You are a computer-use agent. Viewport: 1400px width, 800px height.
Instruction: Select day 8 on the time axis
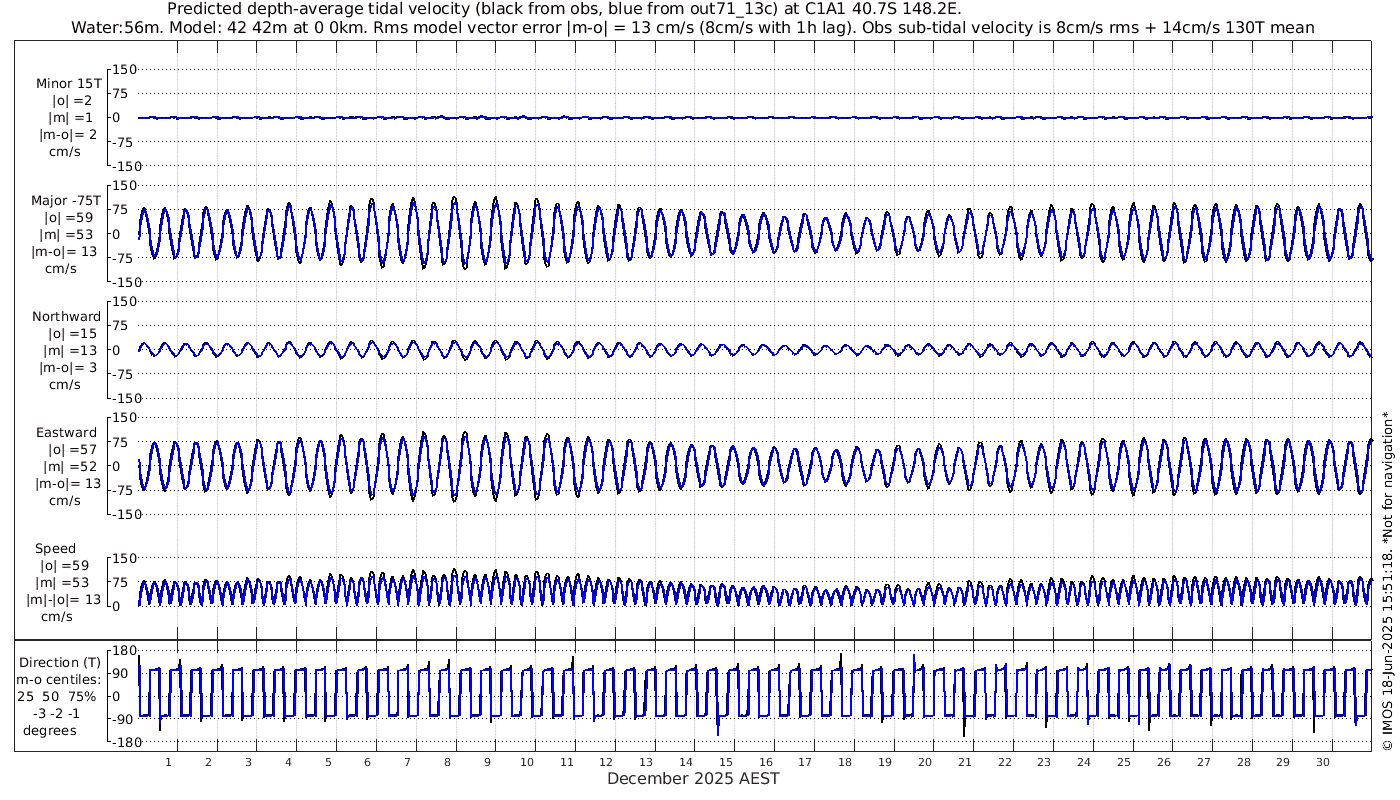tap(447, 762)
